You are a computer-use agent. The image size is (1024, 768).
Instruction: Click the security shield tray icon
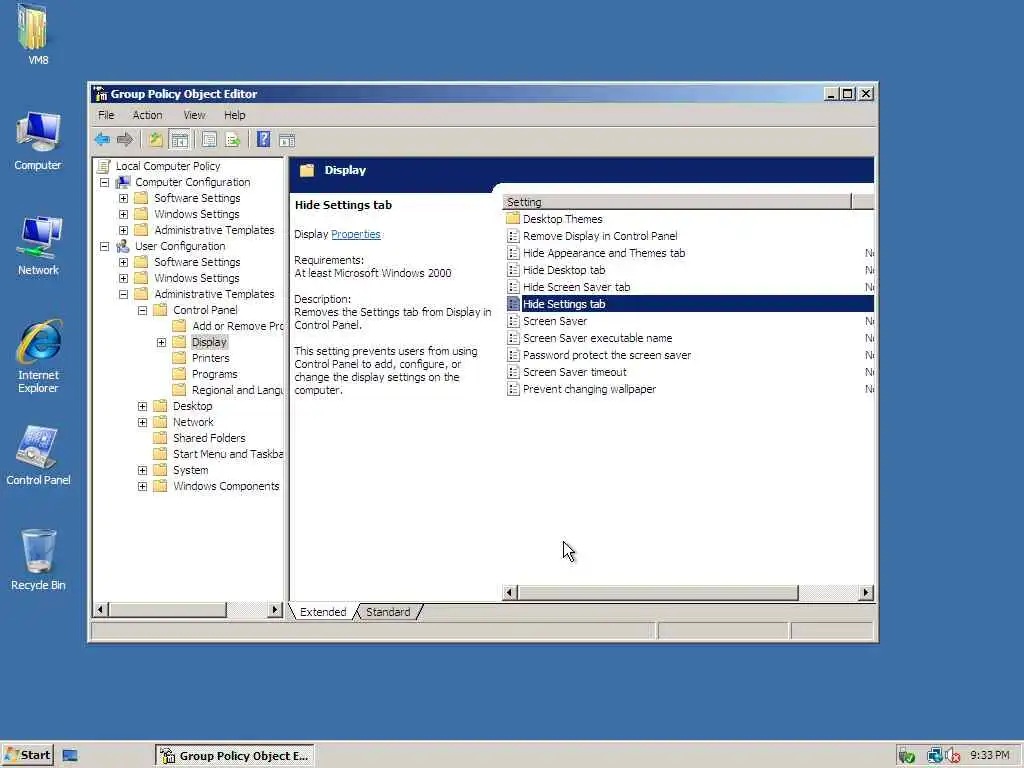coord(906,756)
